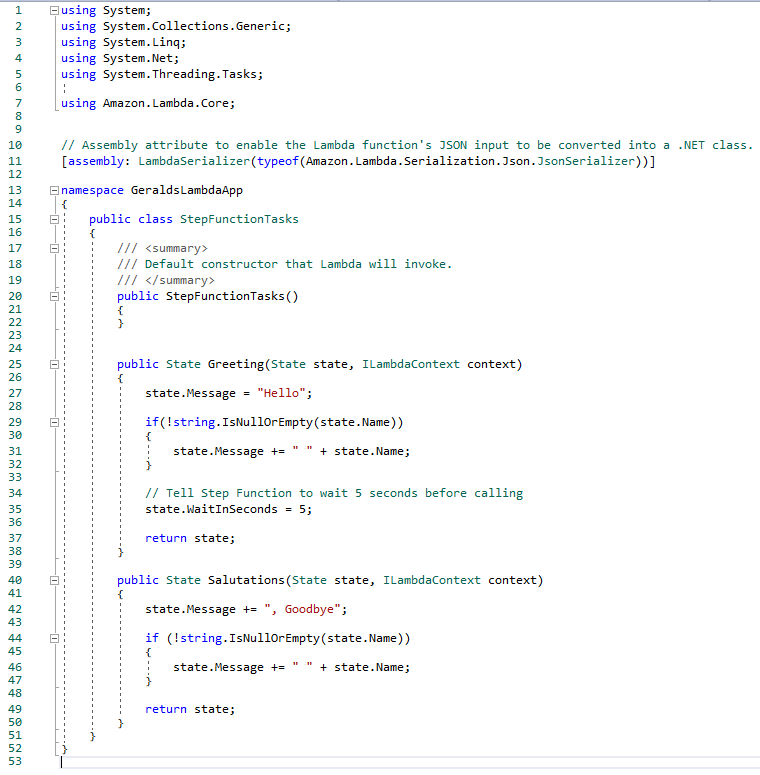Collapse the StepFunctionTasks constructor at line 20

[x=54, y=297]
